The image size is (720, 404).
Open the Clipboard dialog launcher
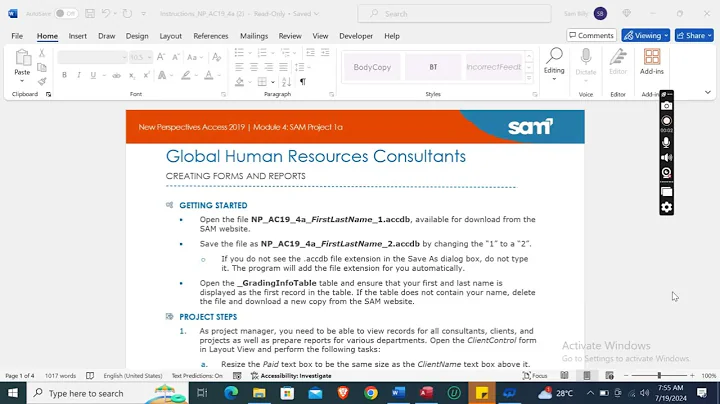point(48,94)
